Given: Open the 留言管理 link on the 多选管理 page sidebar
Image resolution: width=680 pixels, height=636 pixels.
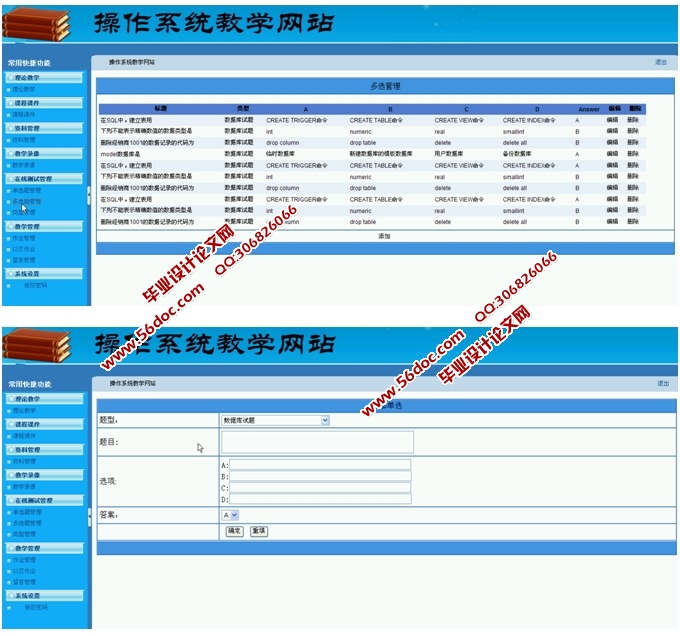Looking at the screenshot, I should point(24,260).
